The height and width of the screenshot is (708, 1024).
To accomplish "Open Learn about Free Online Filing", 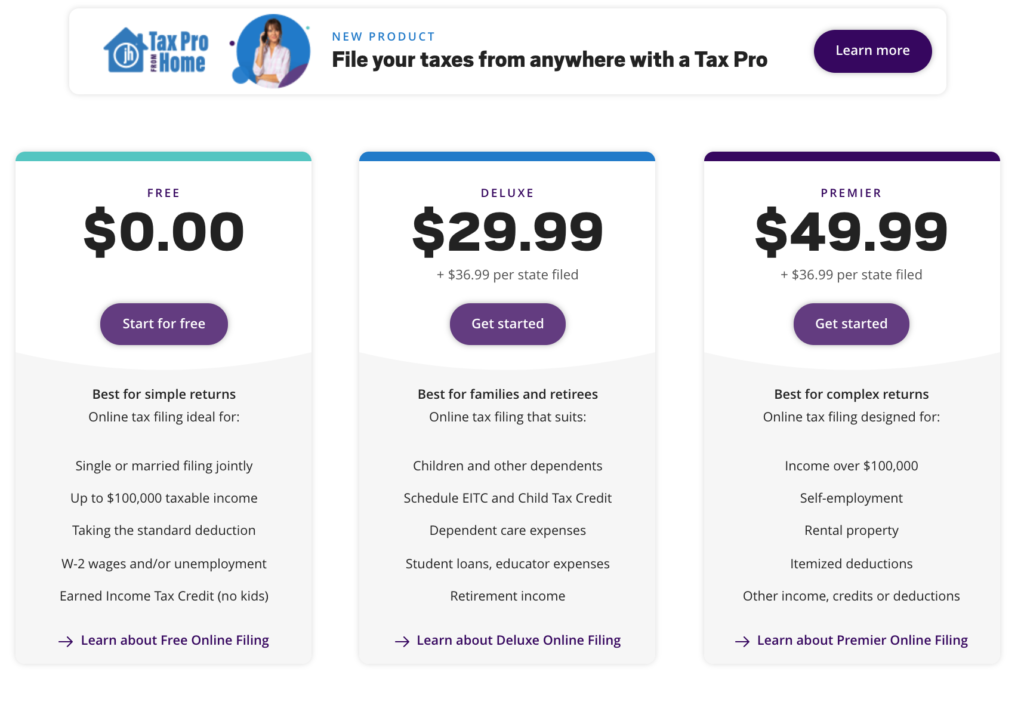I will click(175, 640).
